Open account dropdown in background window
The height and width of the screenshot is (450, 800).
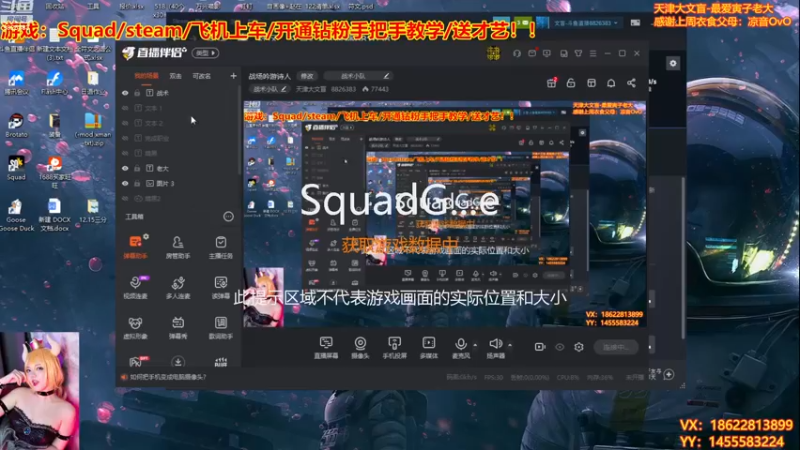click(586, 23)
